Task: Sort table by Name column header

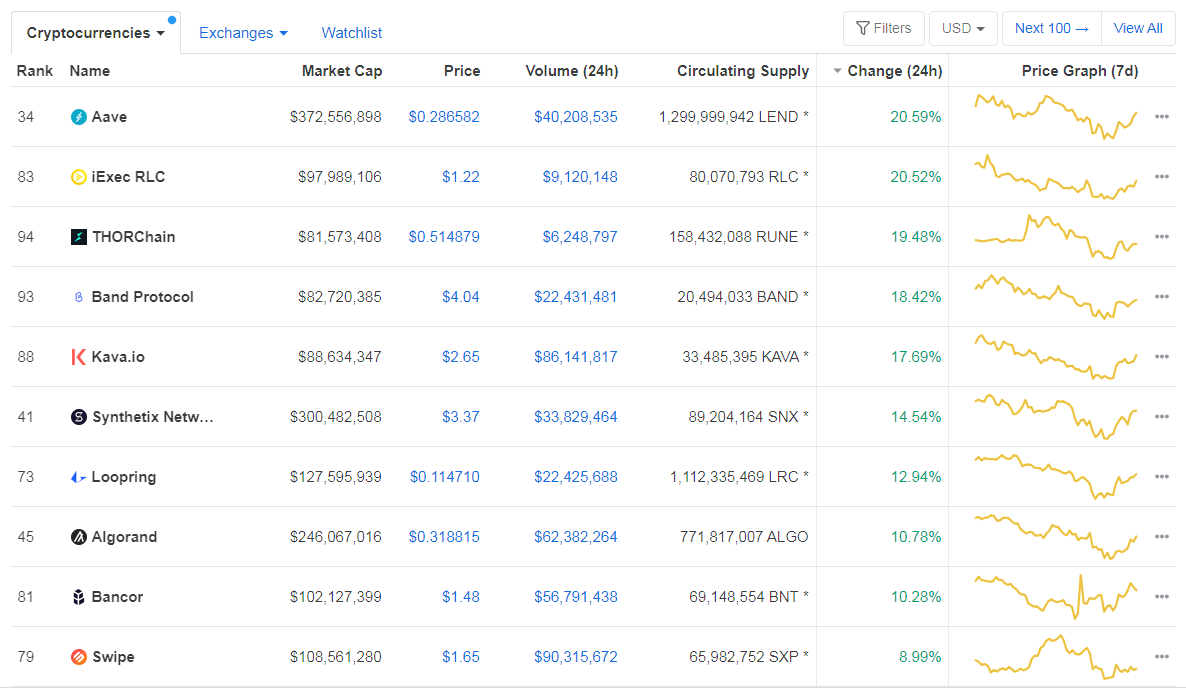Action: click(x=89, y=71)
